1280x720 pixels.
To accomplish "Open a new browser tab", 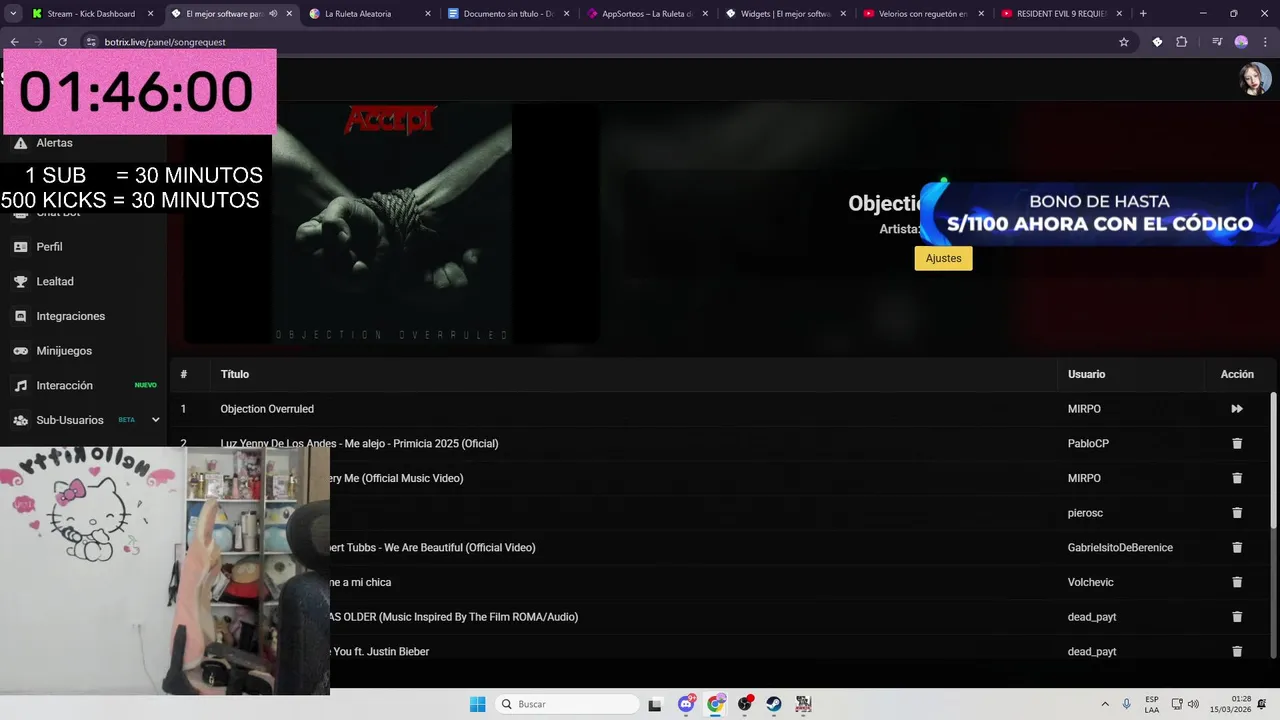I will coord(1143,14).
